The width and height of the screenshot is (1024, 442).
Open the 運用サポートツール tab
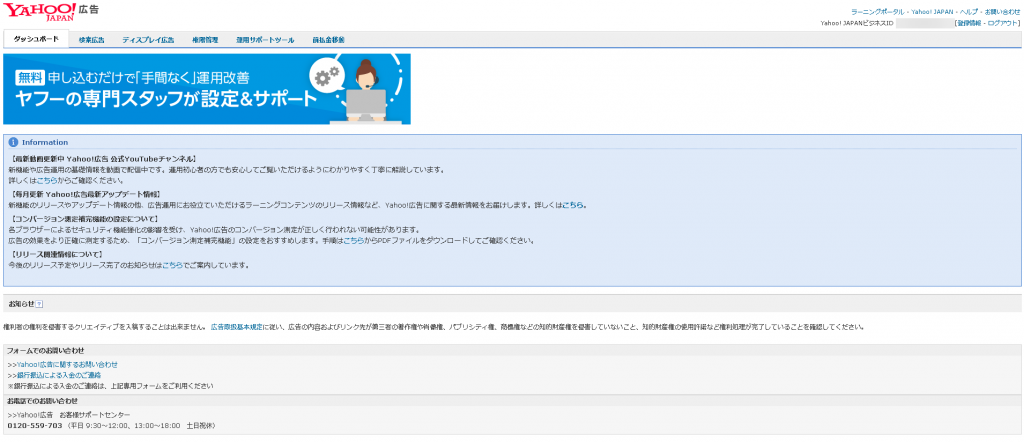(265, 40)
